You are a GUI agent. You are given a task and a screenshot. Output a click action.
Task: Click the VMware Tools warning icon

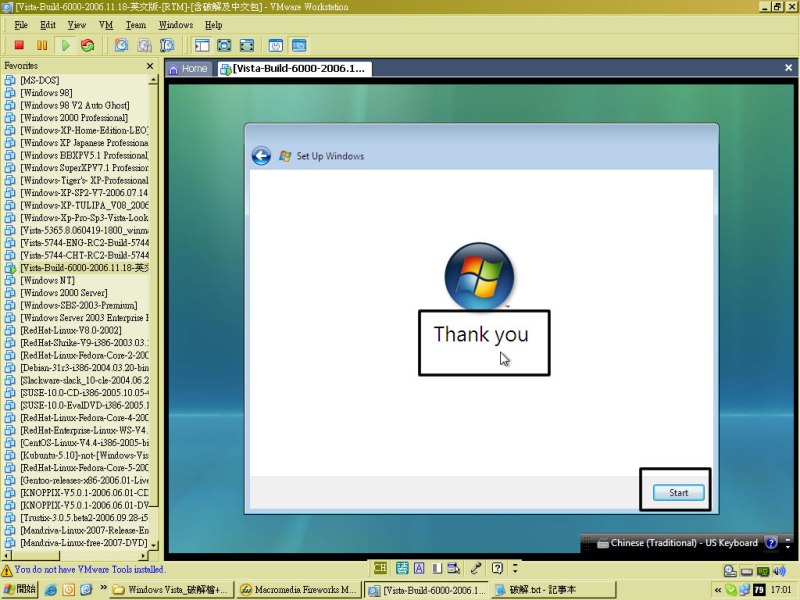click(7, 570)
